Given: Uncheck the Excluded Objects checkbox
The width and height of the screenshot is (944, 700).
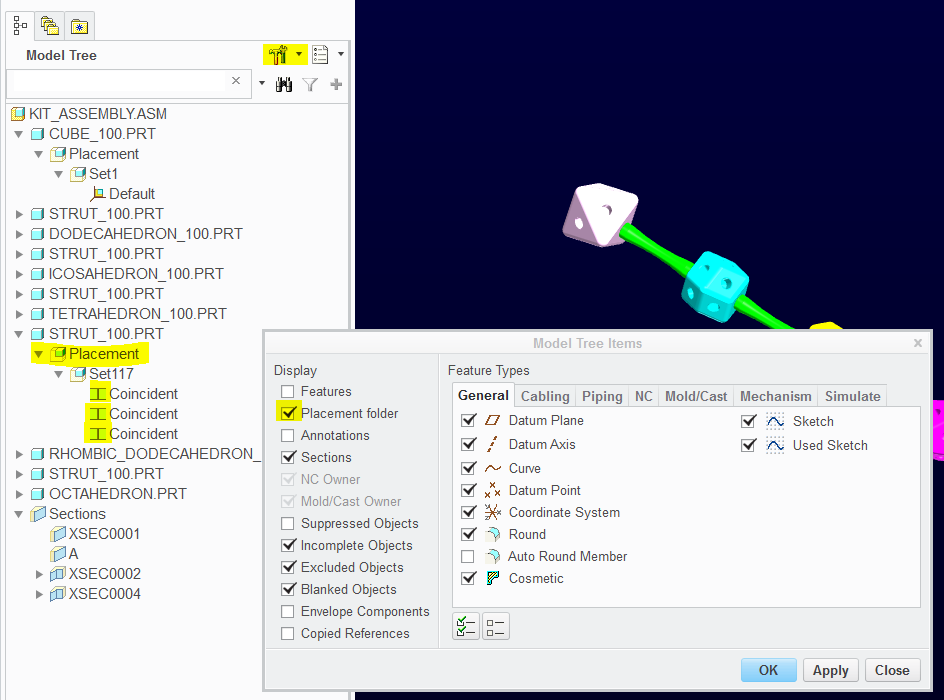Looking at the screenshot, I should click(288, 567).
